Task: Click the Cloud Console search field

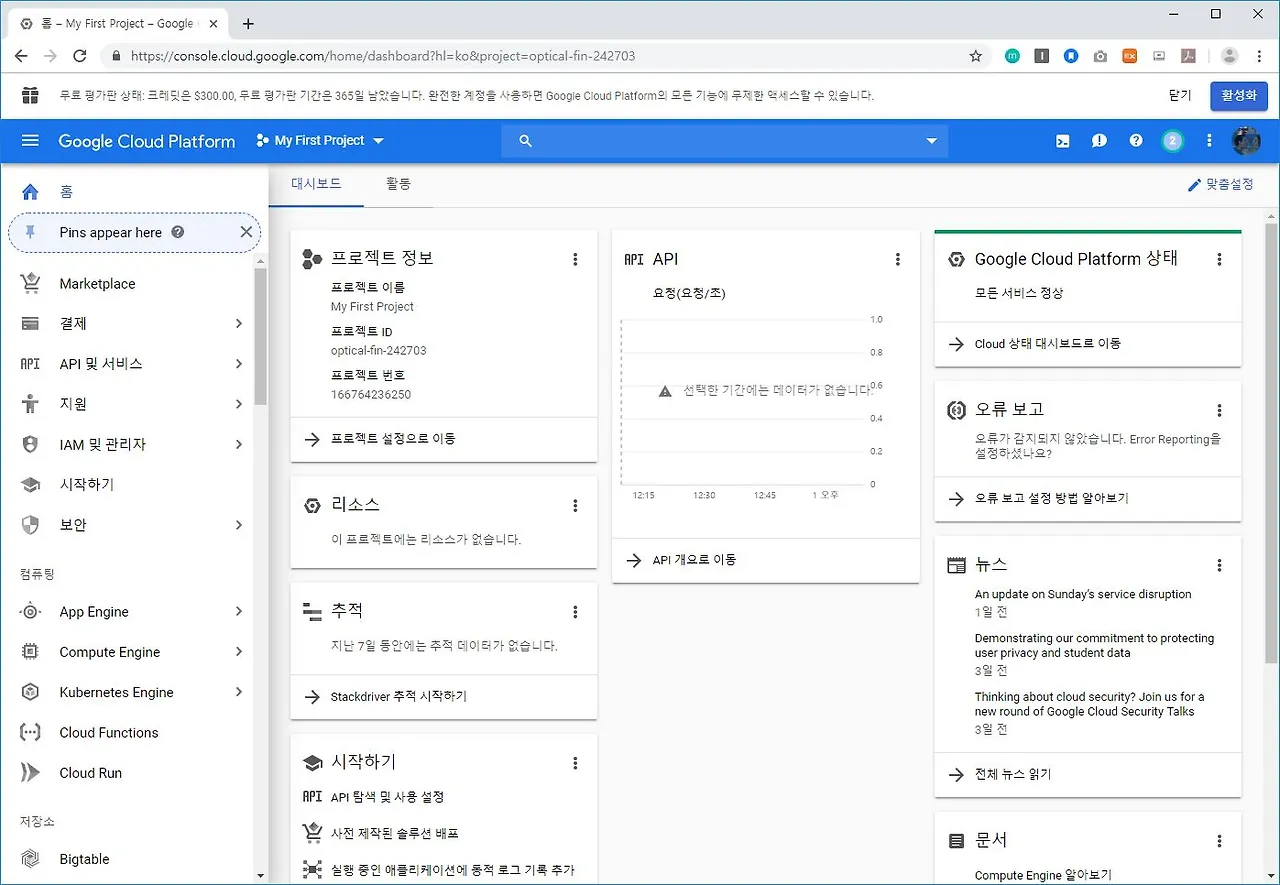Action: (x=725, y=141)
